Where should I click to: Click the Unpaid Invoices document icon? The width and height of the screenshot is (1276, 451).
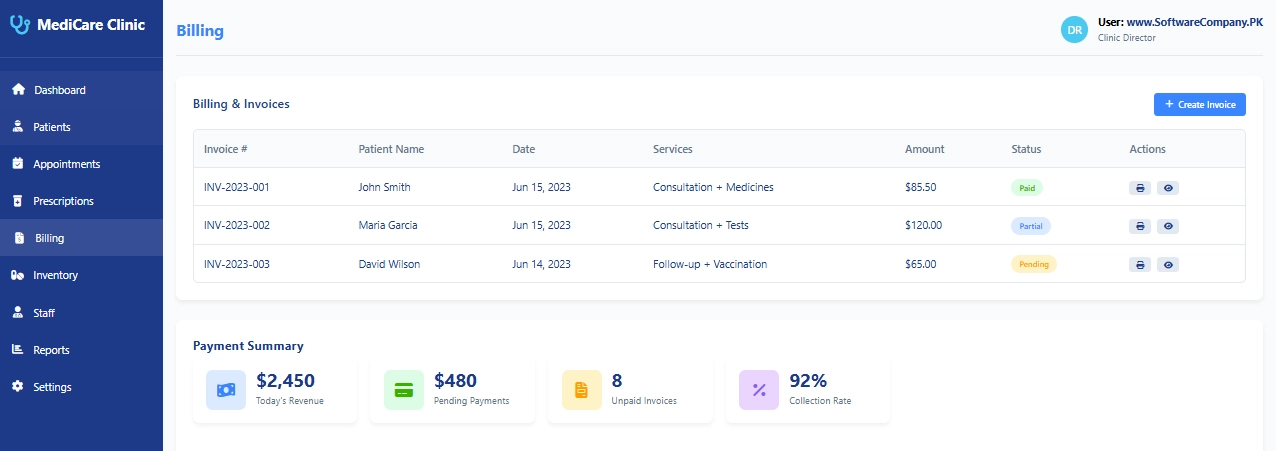[582, 390]
